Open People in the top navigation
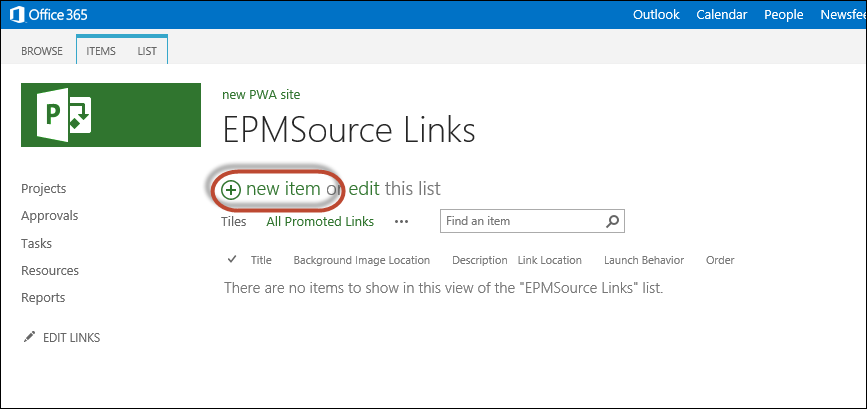The width and height of the screenshot is (867, 409). pyautogui.click(x=784, y=15)
